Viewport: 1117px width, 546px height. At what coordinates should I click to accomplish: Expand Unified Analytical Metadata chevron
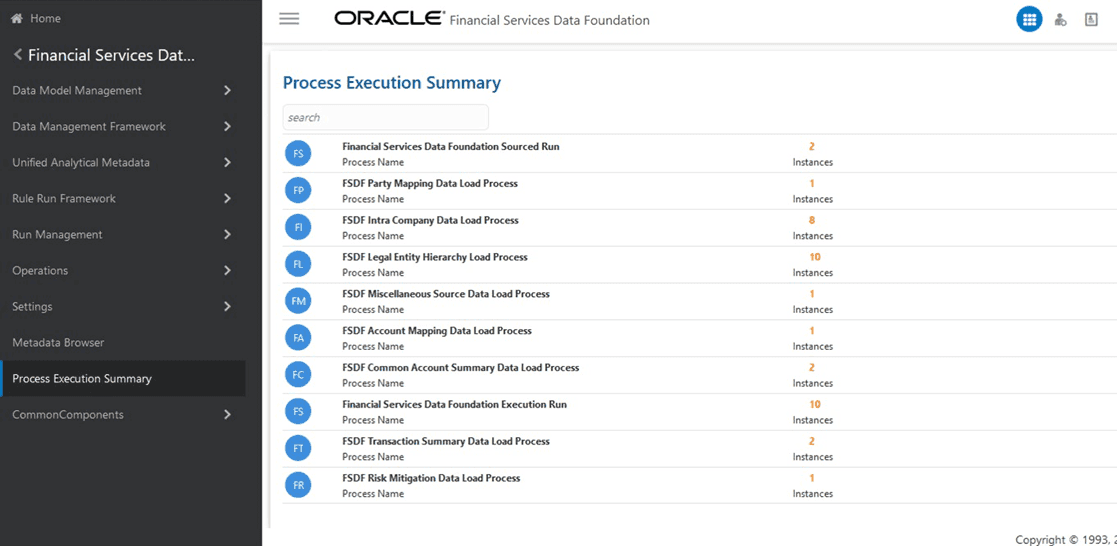227,163
